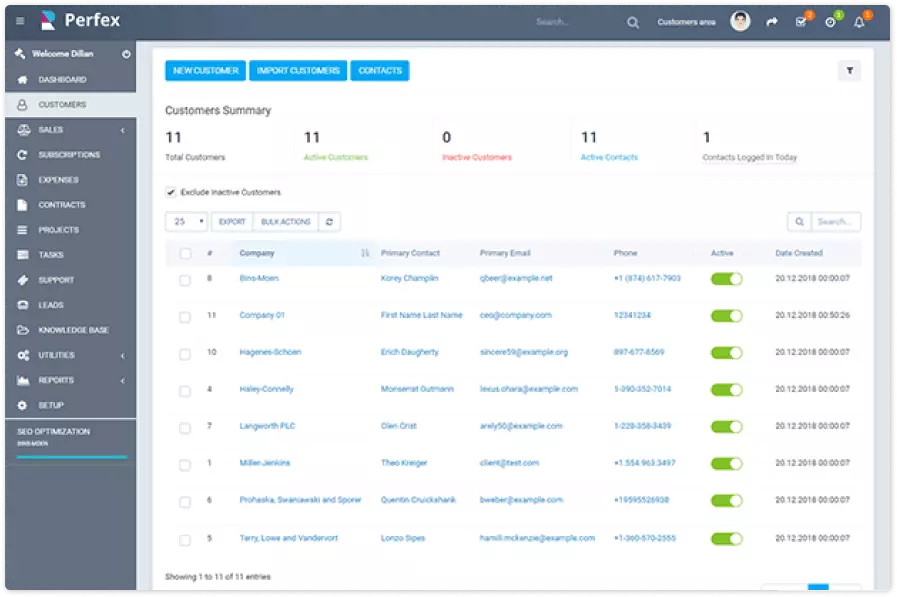Select the checkbox for the Company 01 row
This screenshot has width=897, height=597.
pyautogui.click(x=185, y=317)
